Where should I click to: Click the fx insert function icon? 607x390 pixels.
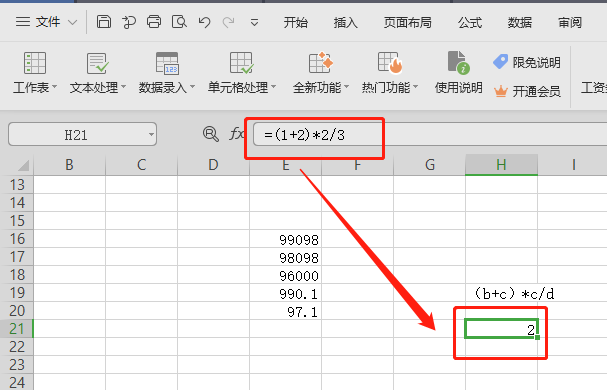(x=237, y=134)
